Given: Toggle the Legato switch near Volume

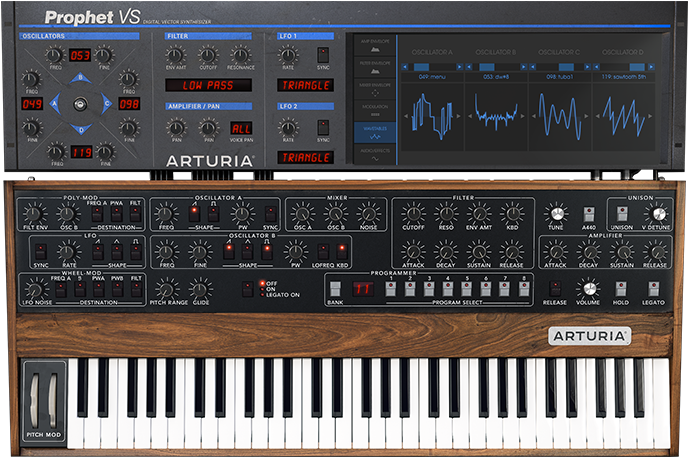Looking at the screenshot, I should coord(653,289).
